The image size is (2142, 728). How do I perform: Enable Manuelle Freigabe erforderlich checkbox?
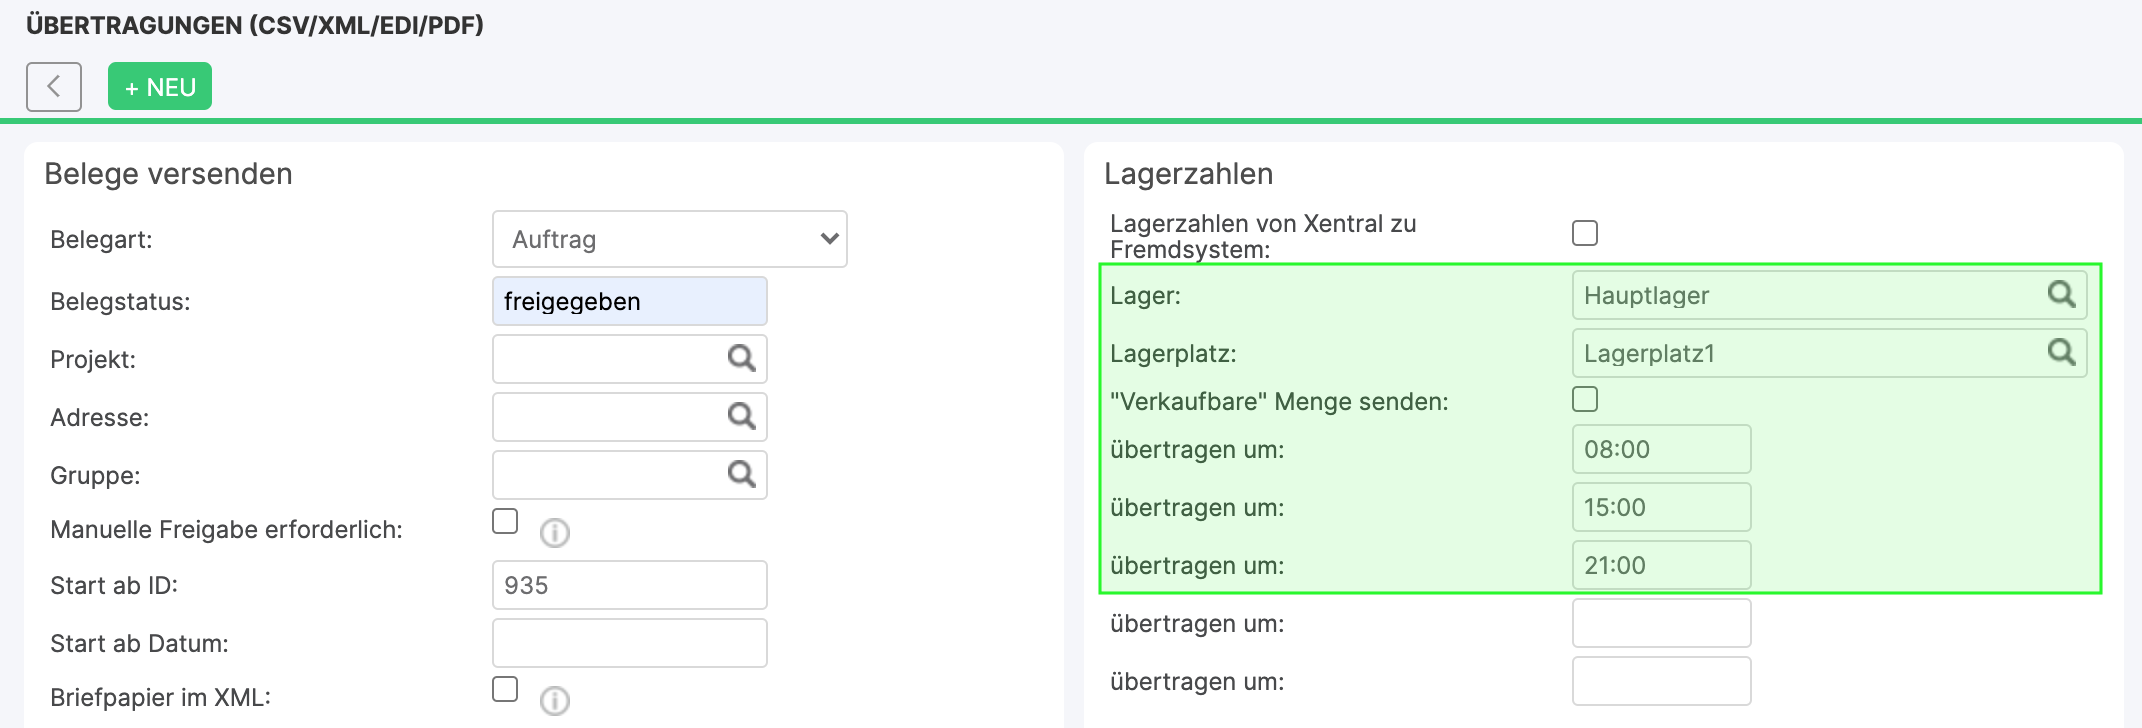pyautogui.click(x=505, y=522)
